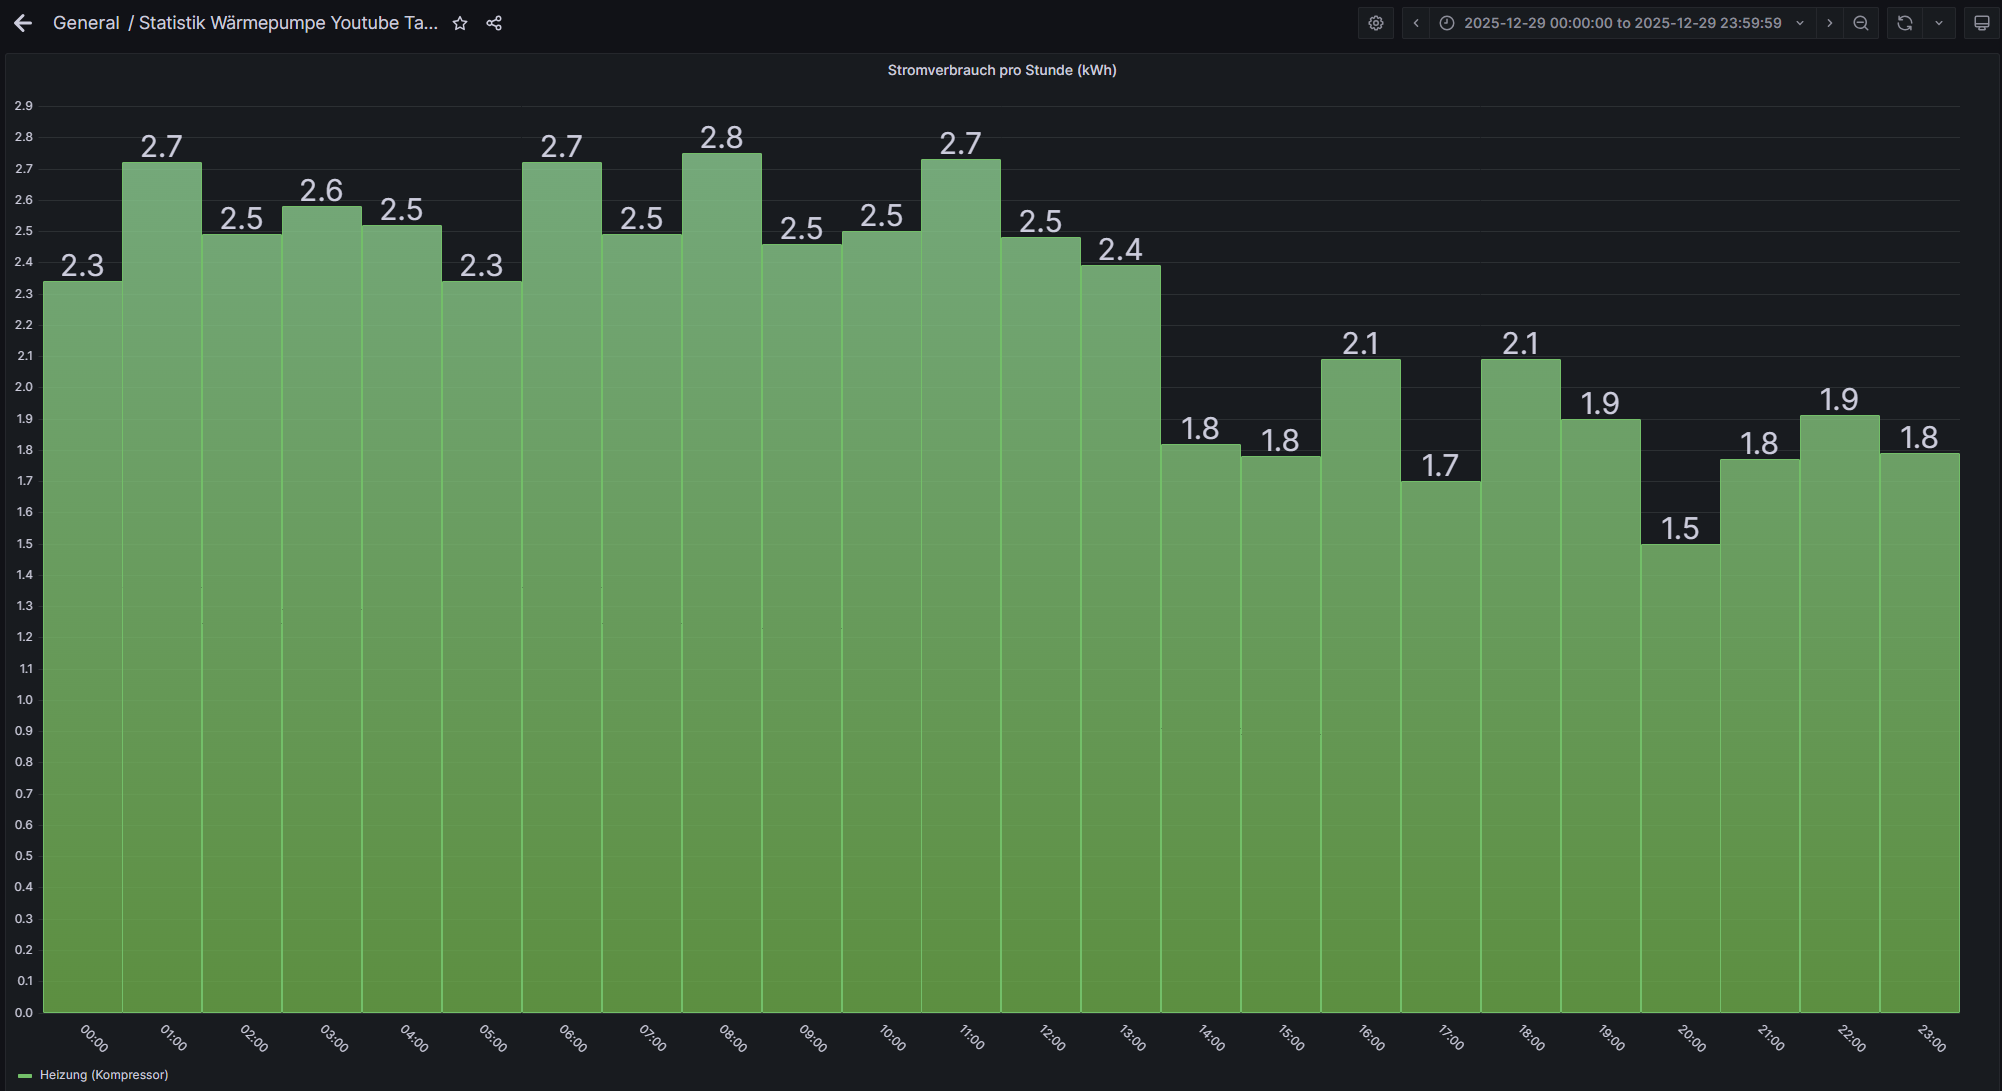
Task: Open the time range picker dropdown
Action: pos(1622,23)
